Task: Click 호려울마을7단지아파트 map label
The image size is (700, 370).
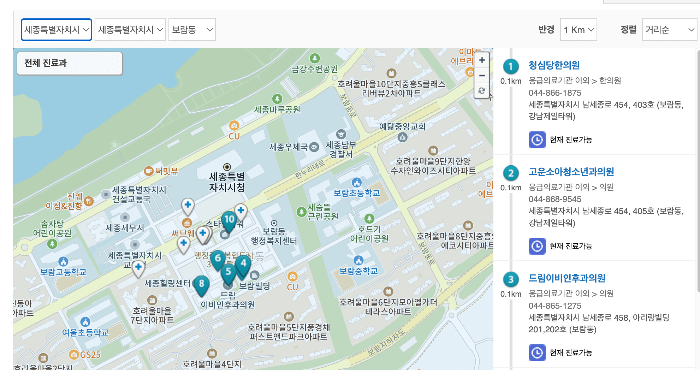Action: pyautogui.click(x=152, y=315)
